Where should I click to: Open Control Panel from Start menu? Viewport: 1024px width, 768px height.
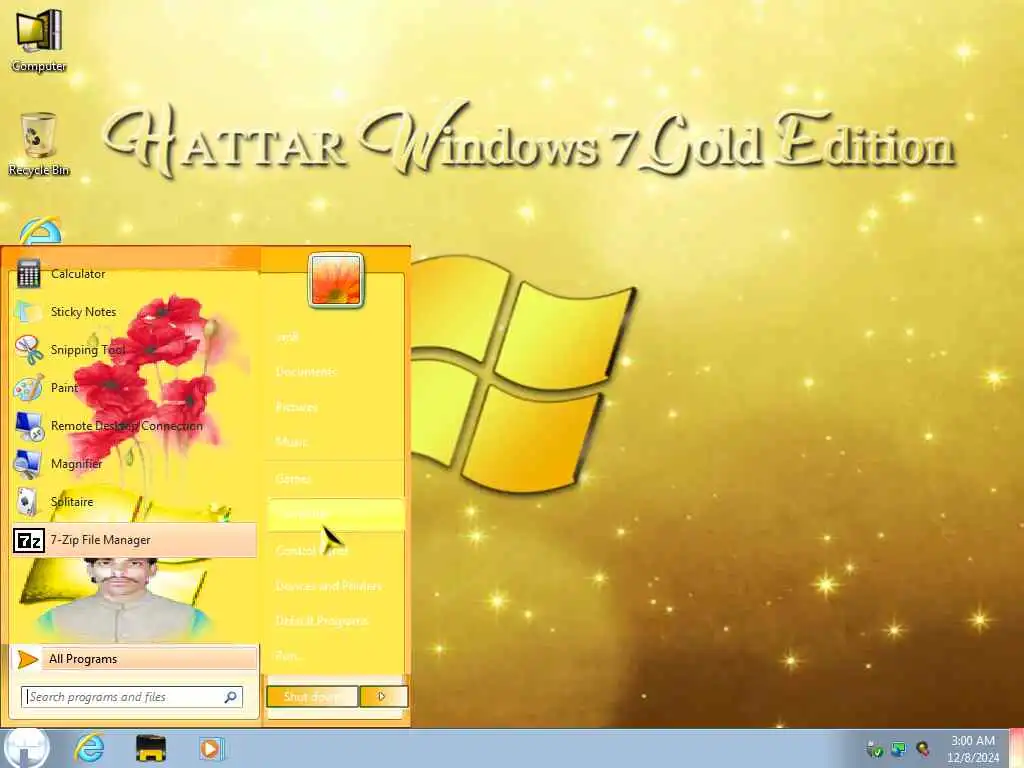312,551
